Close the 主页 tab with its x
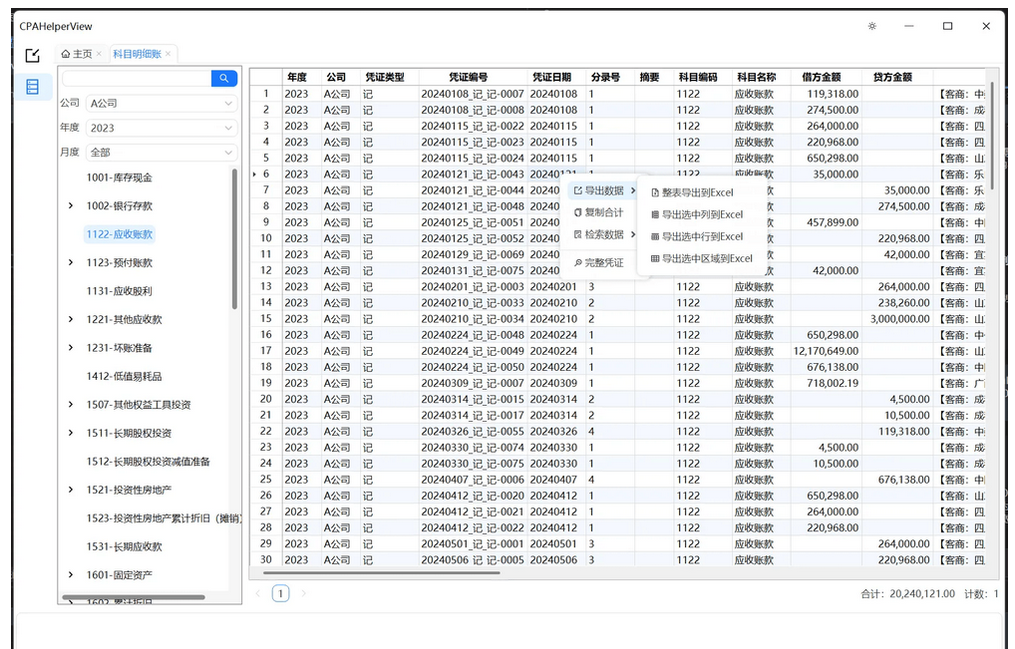Image resolution: width=1015 pixels, height=649 pixels. coord(99,54)
